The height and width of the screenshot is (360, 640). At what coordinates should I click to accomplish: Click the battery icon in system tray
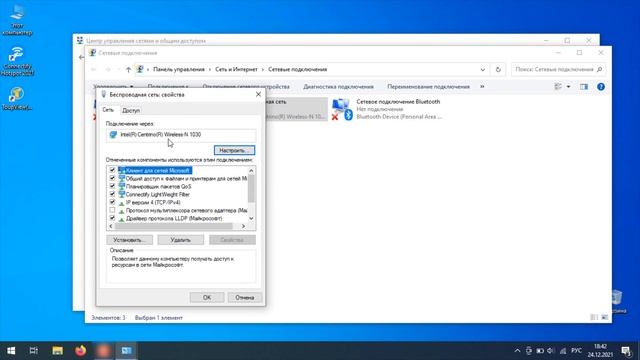540,351
